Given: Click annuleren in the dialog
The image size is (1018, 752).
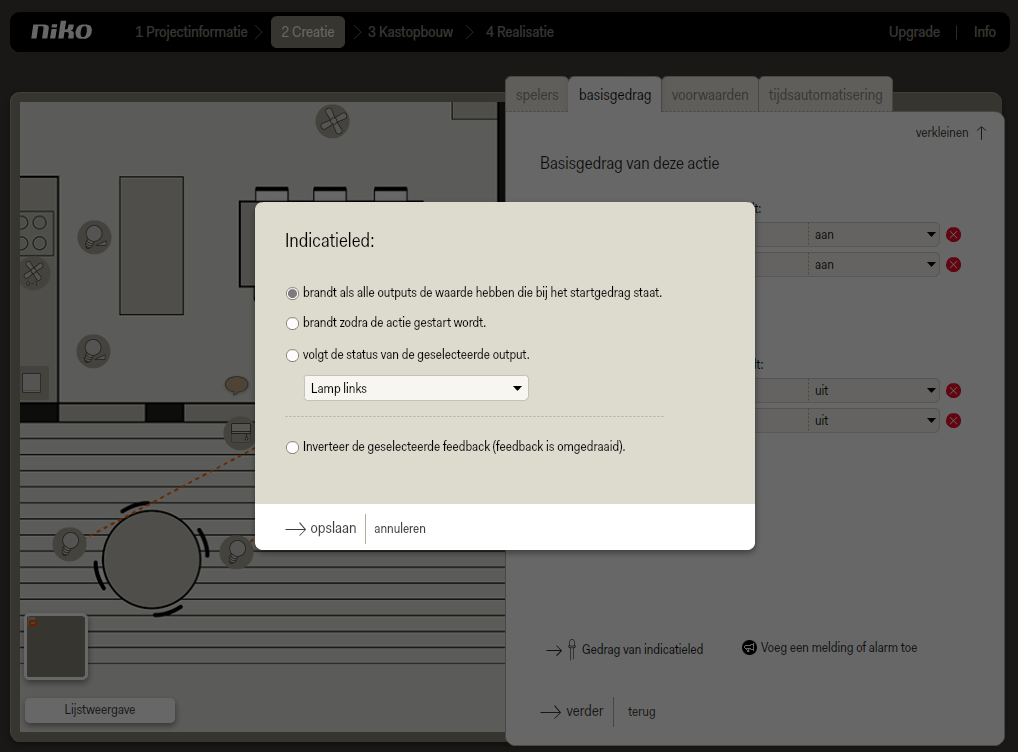Looking at the screenshot, I should (x=400, y=529).
